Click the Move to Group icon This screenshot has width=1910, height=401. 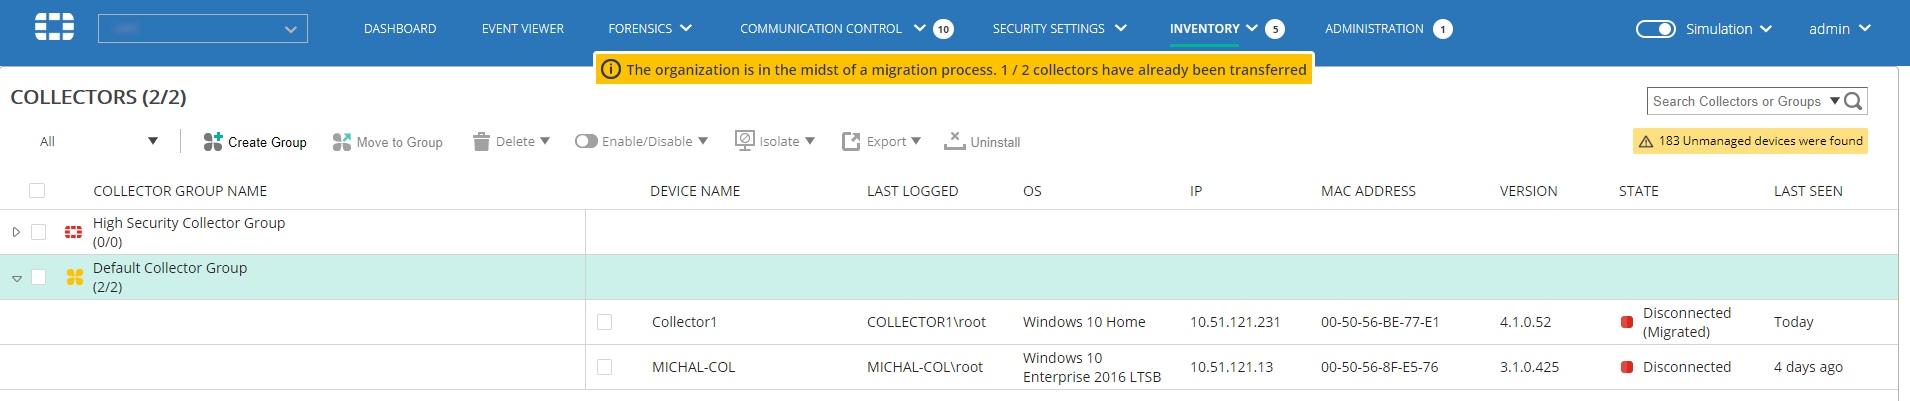click(342, 142)
